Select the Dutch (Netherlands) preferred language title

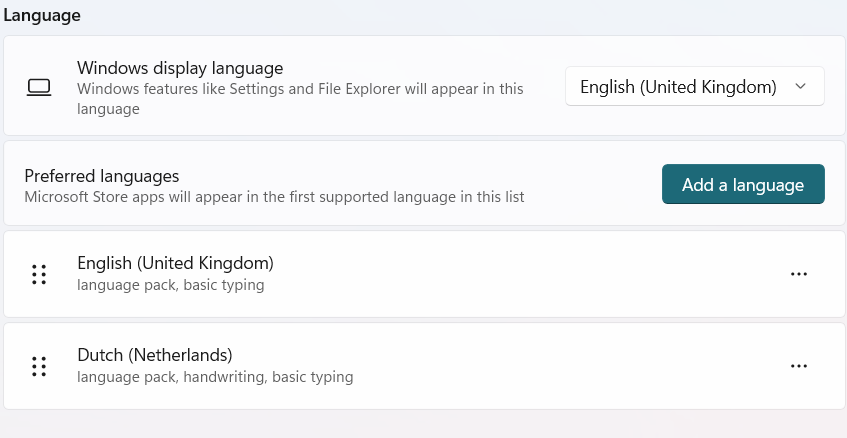pyautogui.click(x=155, y=355)
